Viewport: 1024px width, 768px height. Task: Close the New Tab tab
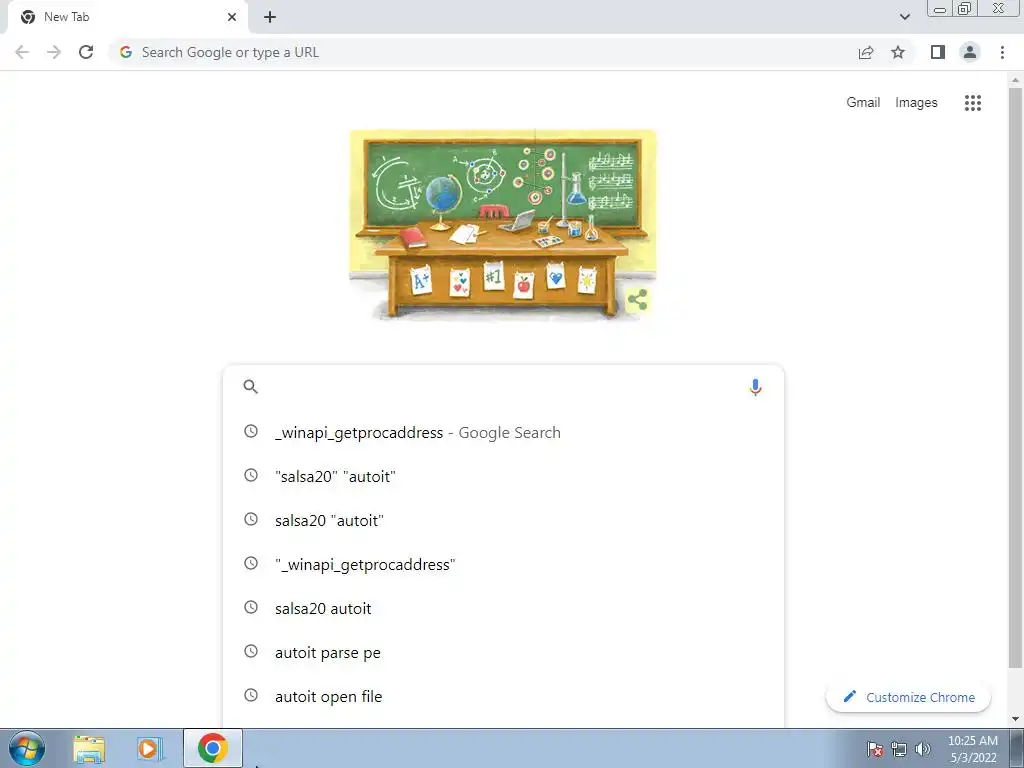(x=232, y=17)
